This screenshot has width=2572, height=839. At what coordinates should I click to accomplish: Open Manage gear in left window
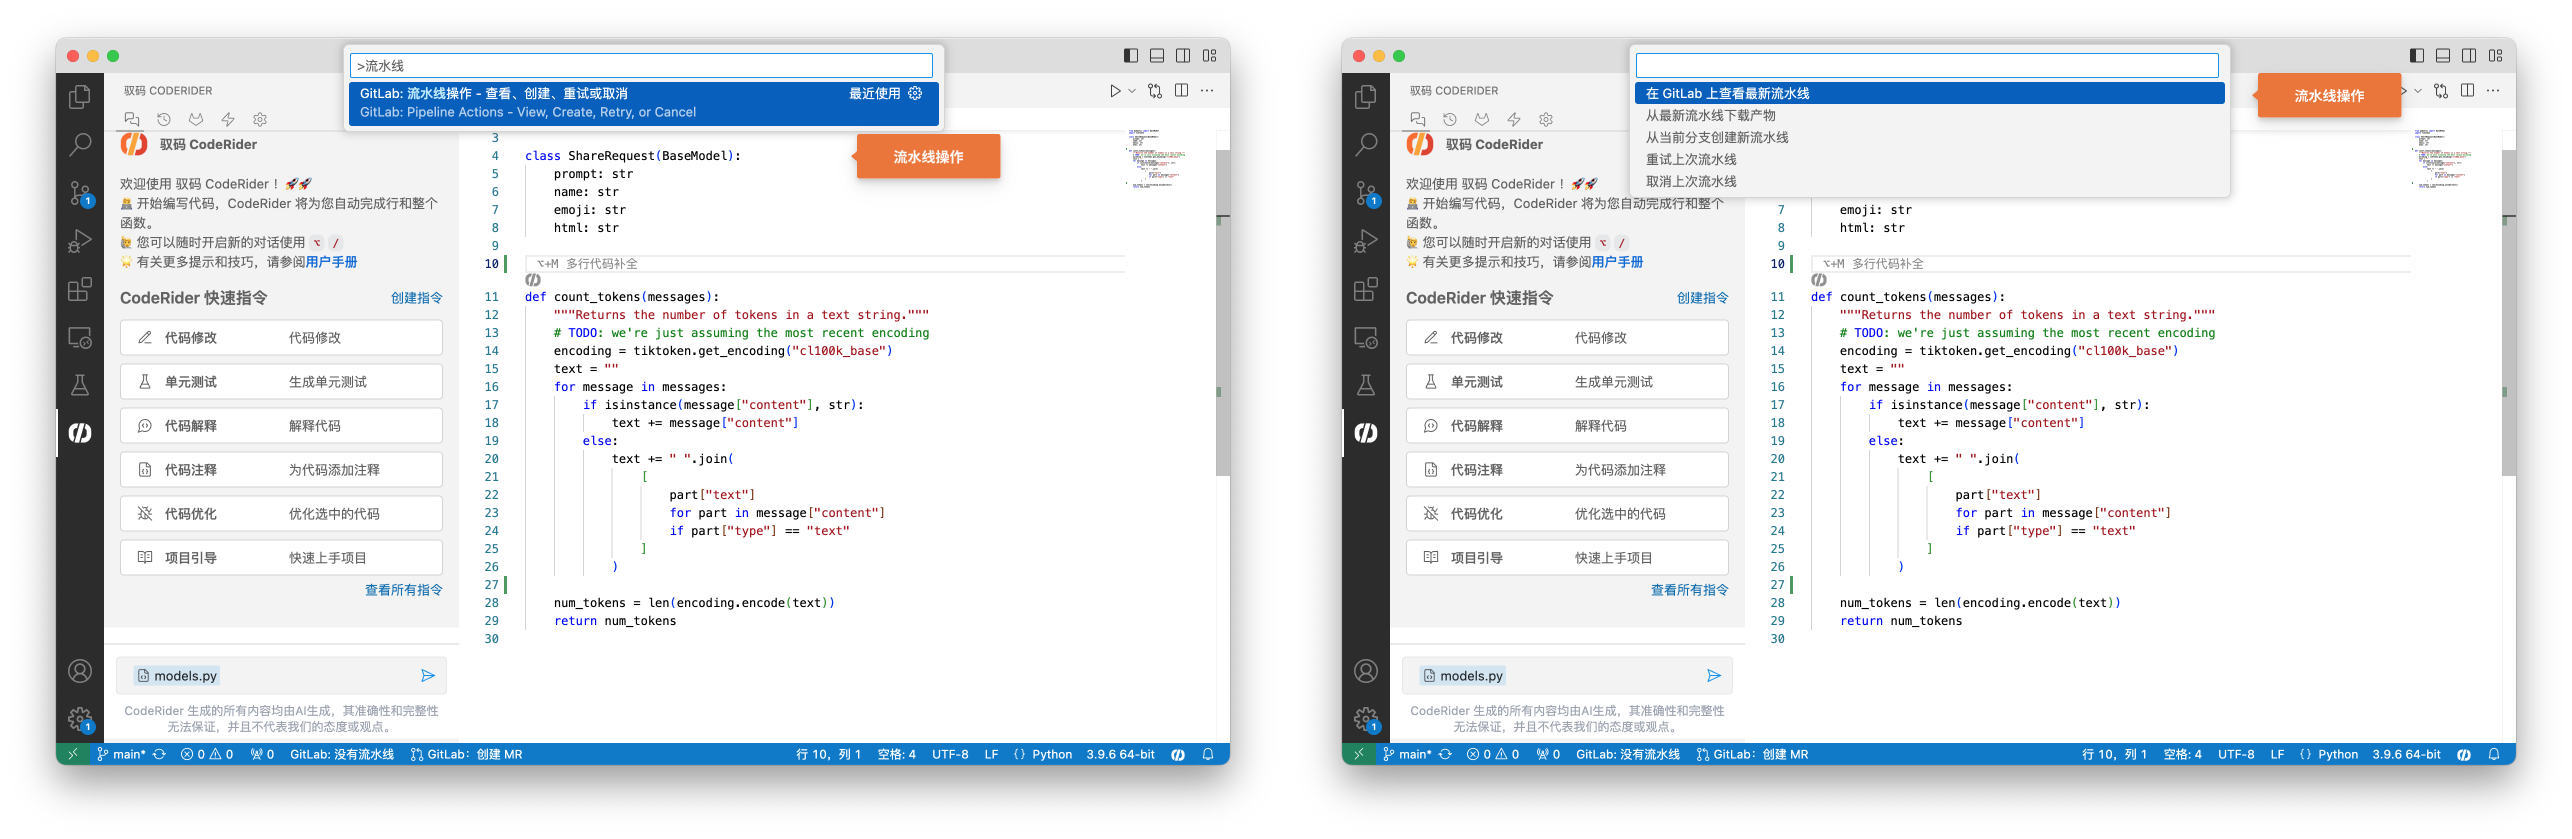tap(79, 719)
